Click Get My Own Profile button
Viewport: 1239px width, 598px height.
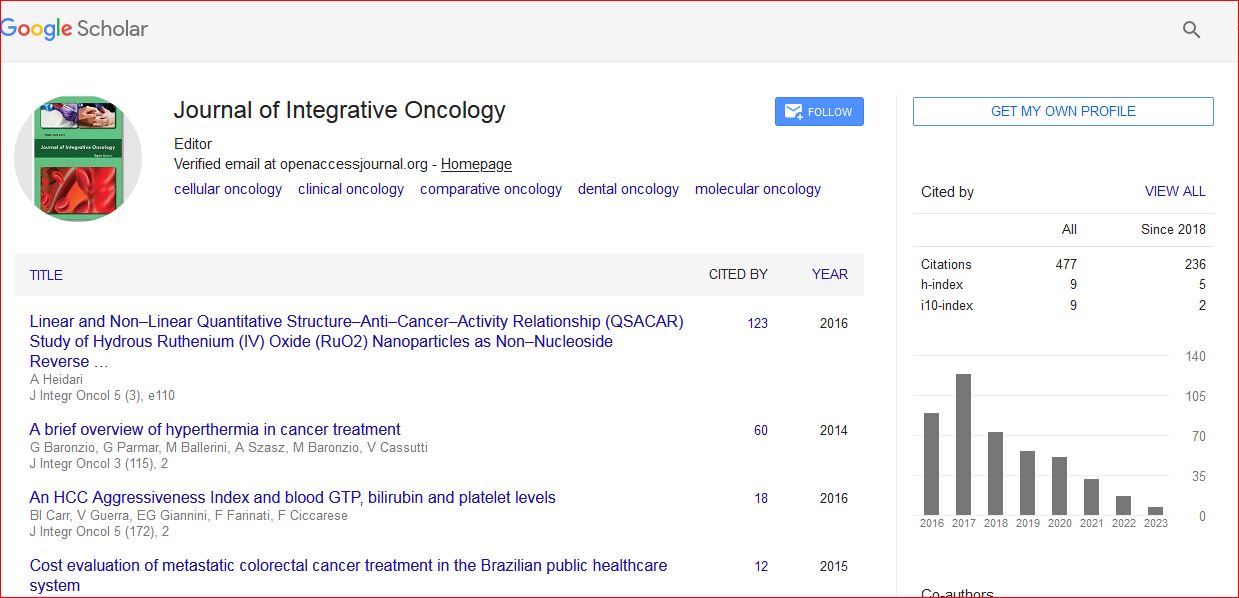(x=1063, y=111)
